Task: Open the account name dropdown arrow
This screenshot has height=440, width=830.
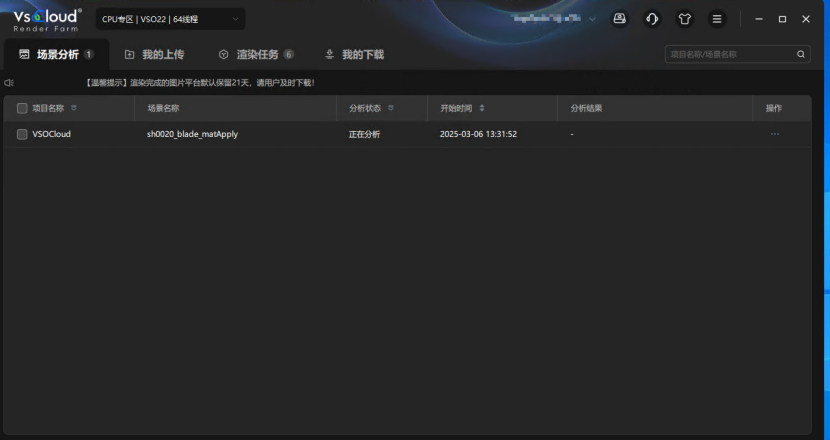Action: click(592, 19)
